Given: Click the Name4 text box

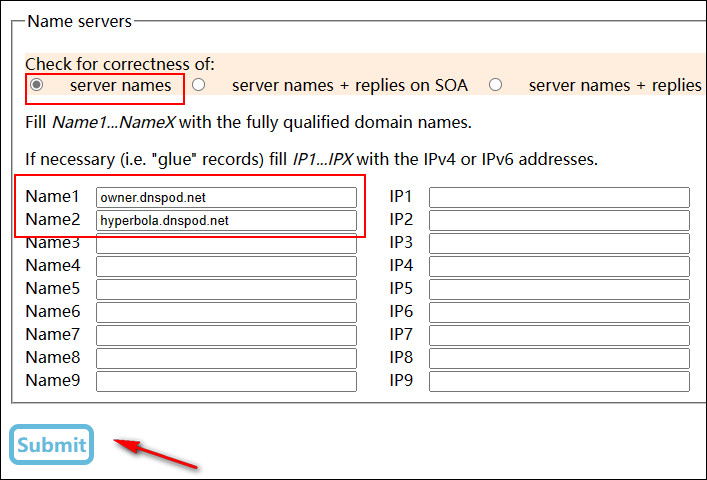Looking at the screenshot, I should 226,266.
